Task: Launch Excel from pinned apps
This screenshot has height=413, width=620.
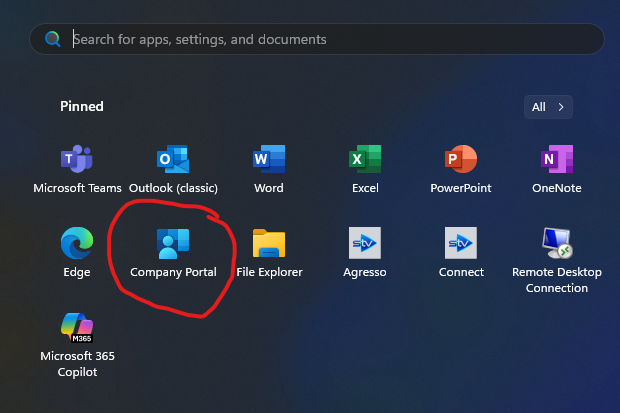Action: [365, 169]
